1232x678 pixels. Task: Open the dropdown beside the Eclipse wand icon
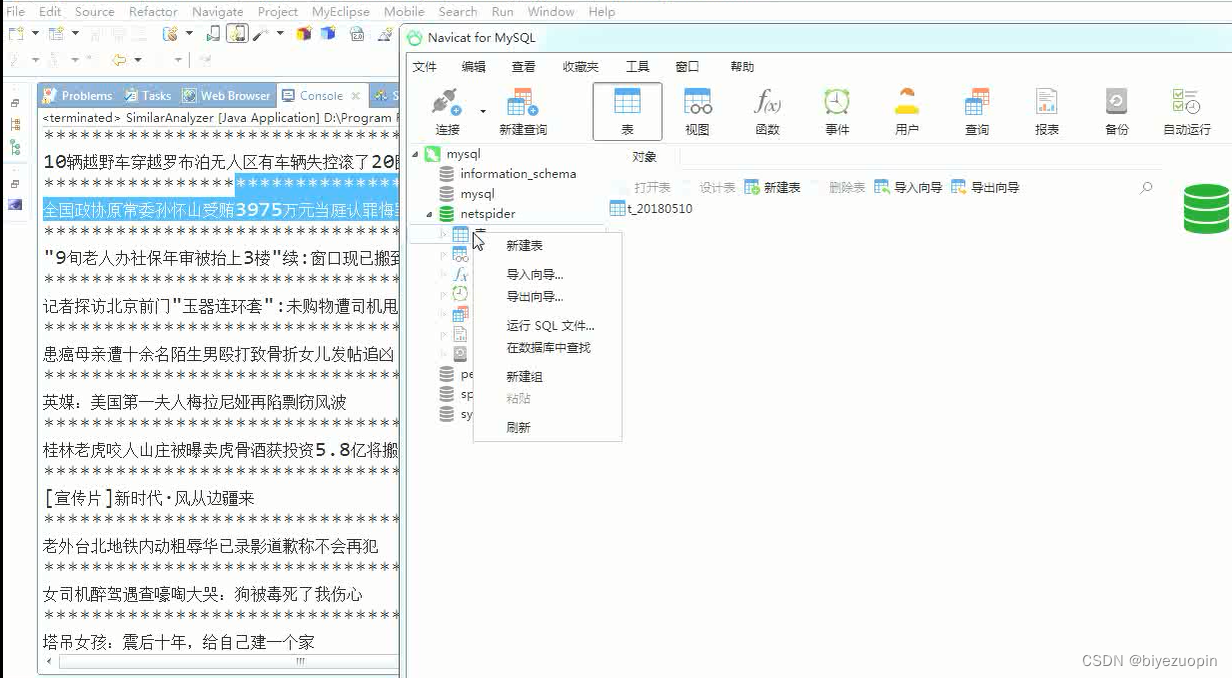coord(280,33)
